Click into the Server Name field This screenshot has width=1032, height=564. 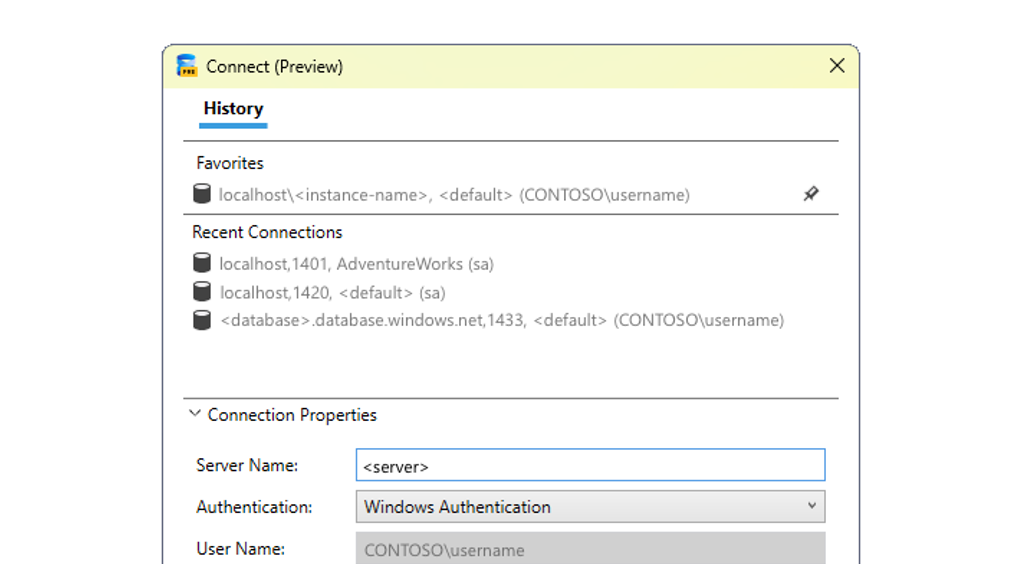(x=590, y=466)
